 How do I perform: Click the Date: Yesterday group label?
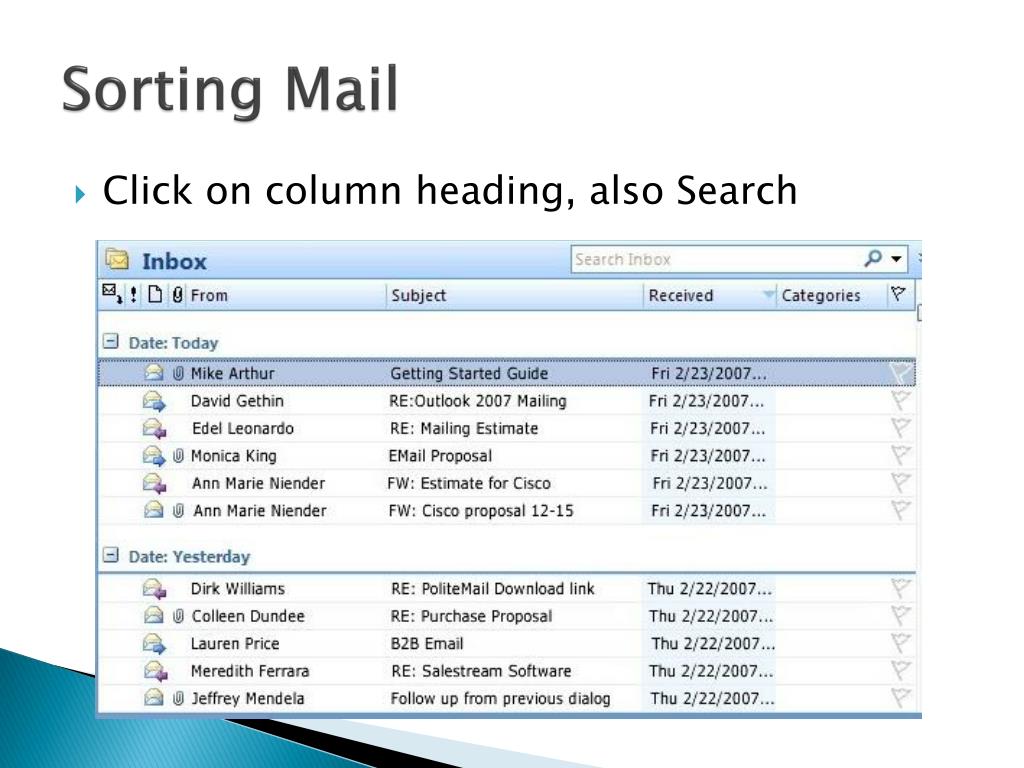(x=189, y=557)
